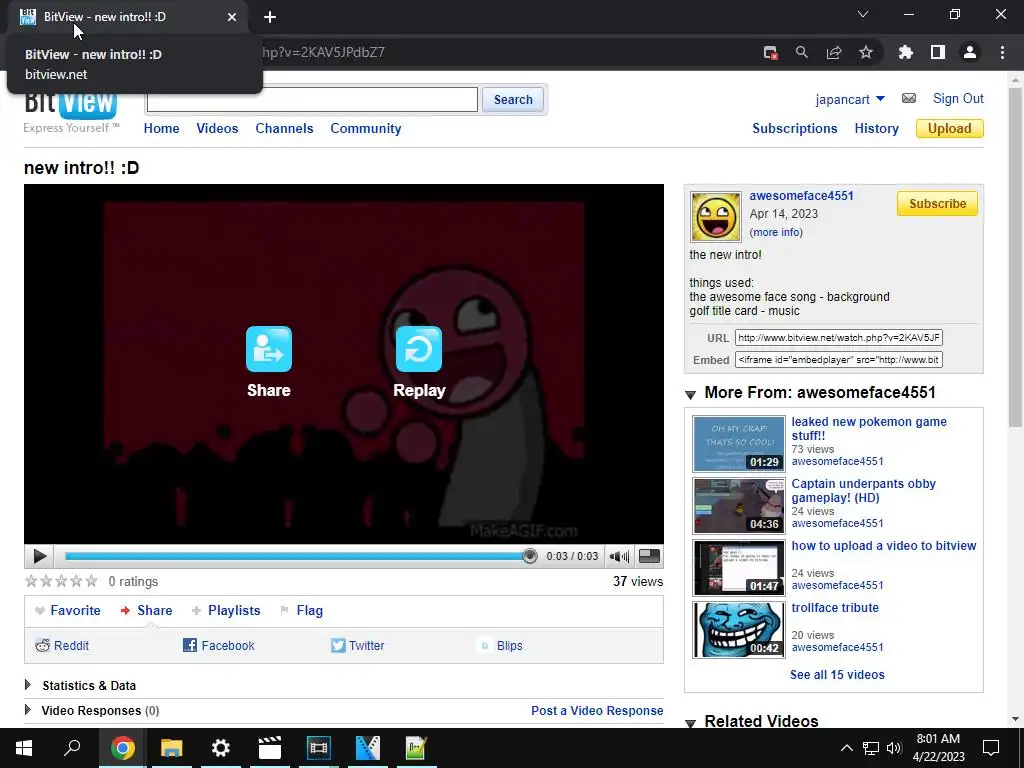
Task: Open Settings gear from the taskbar
Action: [221, 748]
